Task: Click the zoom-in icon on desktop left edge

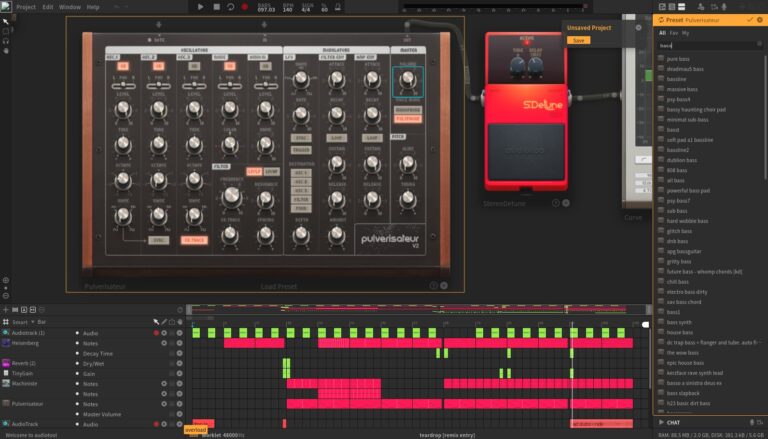Action: pos(6,280)
